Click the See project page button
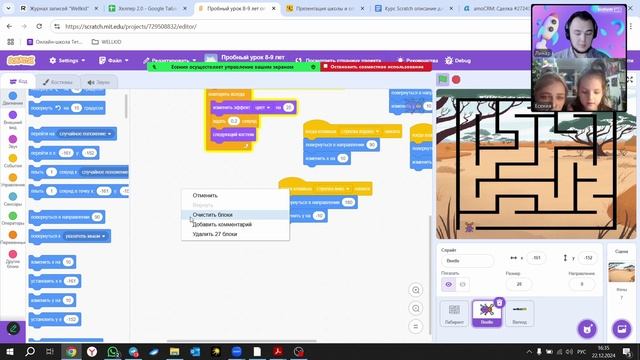640x360 pixels. pos(338,60)
